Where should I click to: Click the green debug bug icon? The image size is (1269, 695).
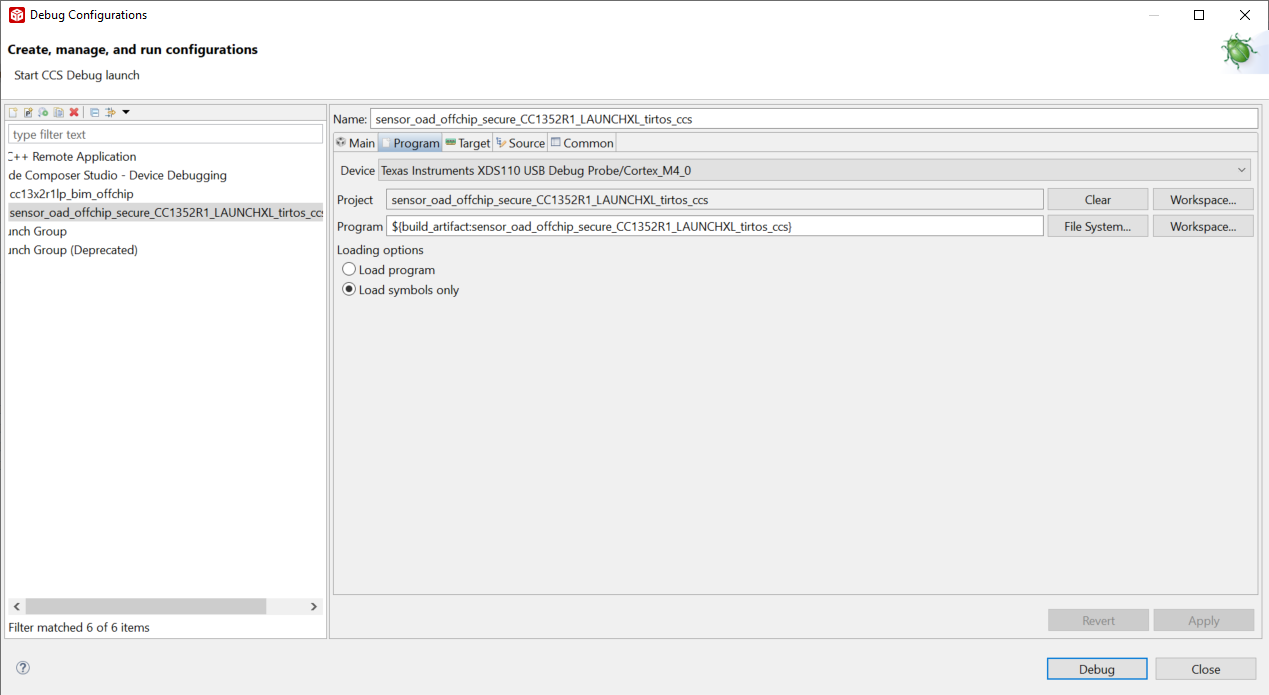pos(1239,52)
